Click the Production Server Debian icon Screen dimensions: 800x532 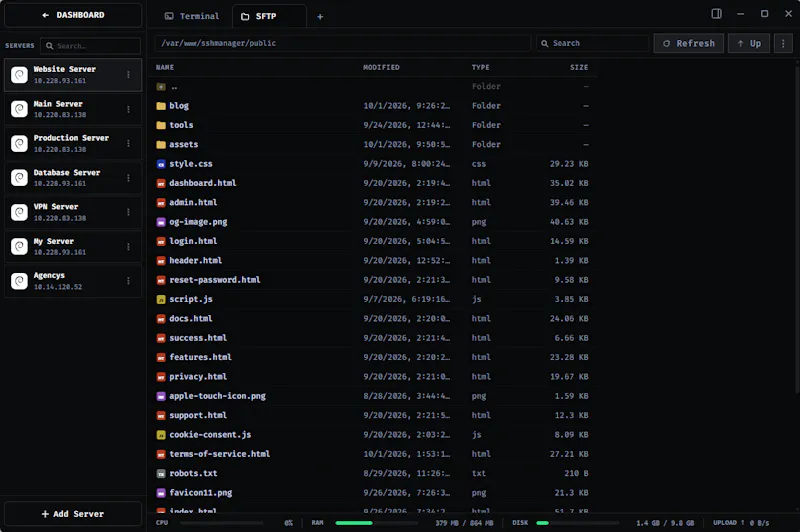click(x=19, y=143)
